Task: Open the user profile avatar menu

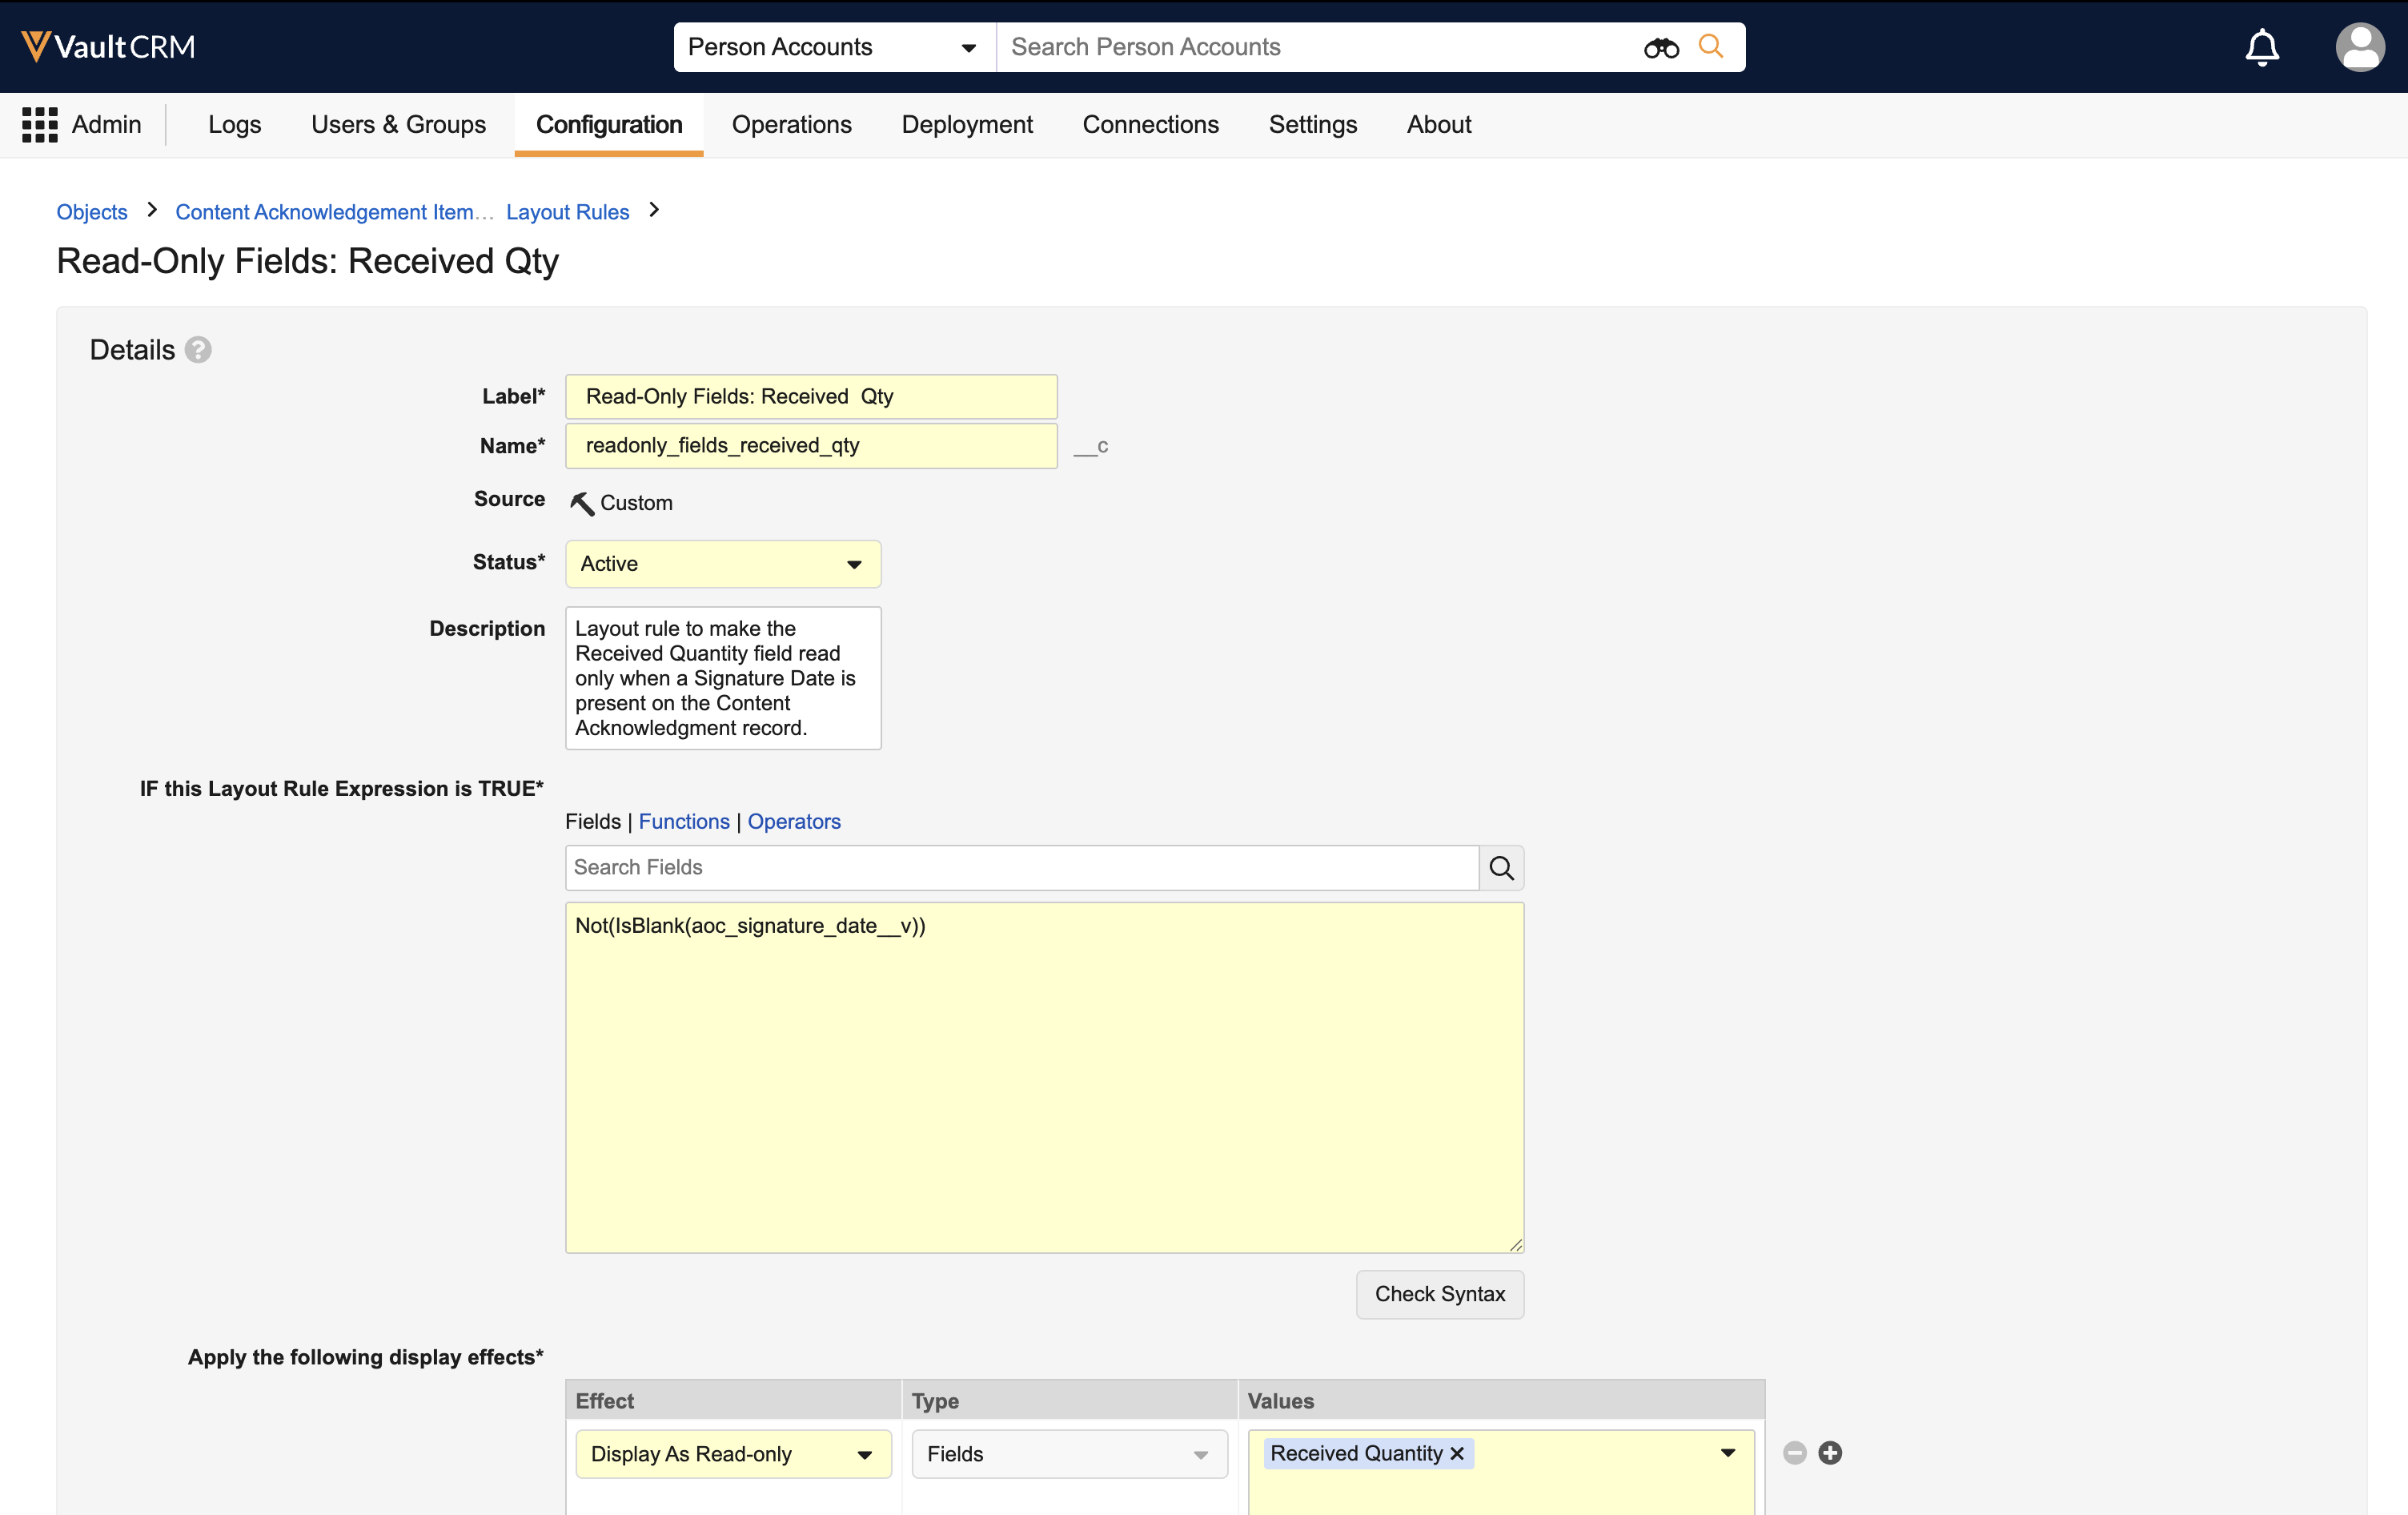Action: point(2359,47)
